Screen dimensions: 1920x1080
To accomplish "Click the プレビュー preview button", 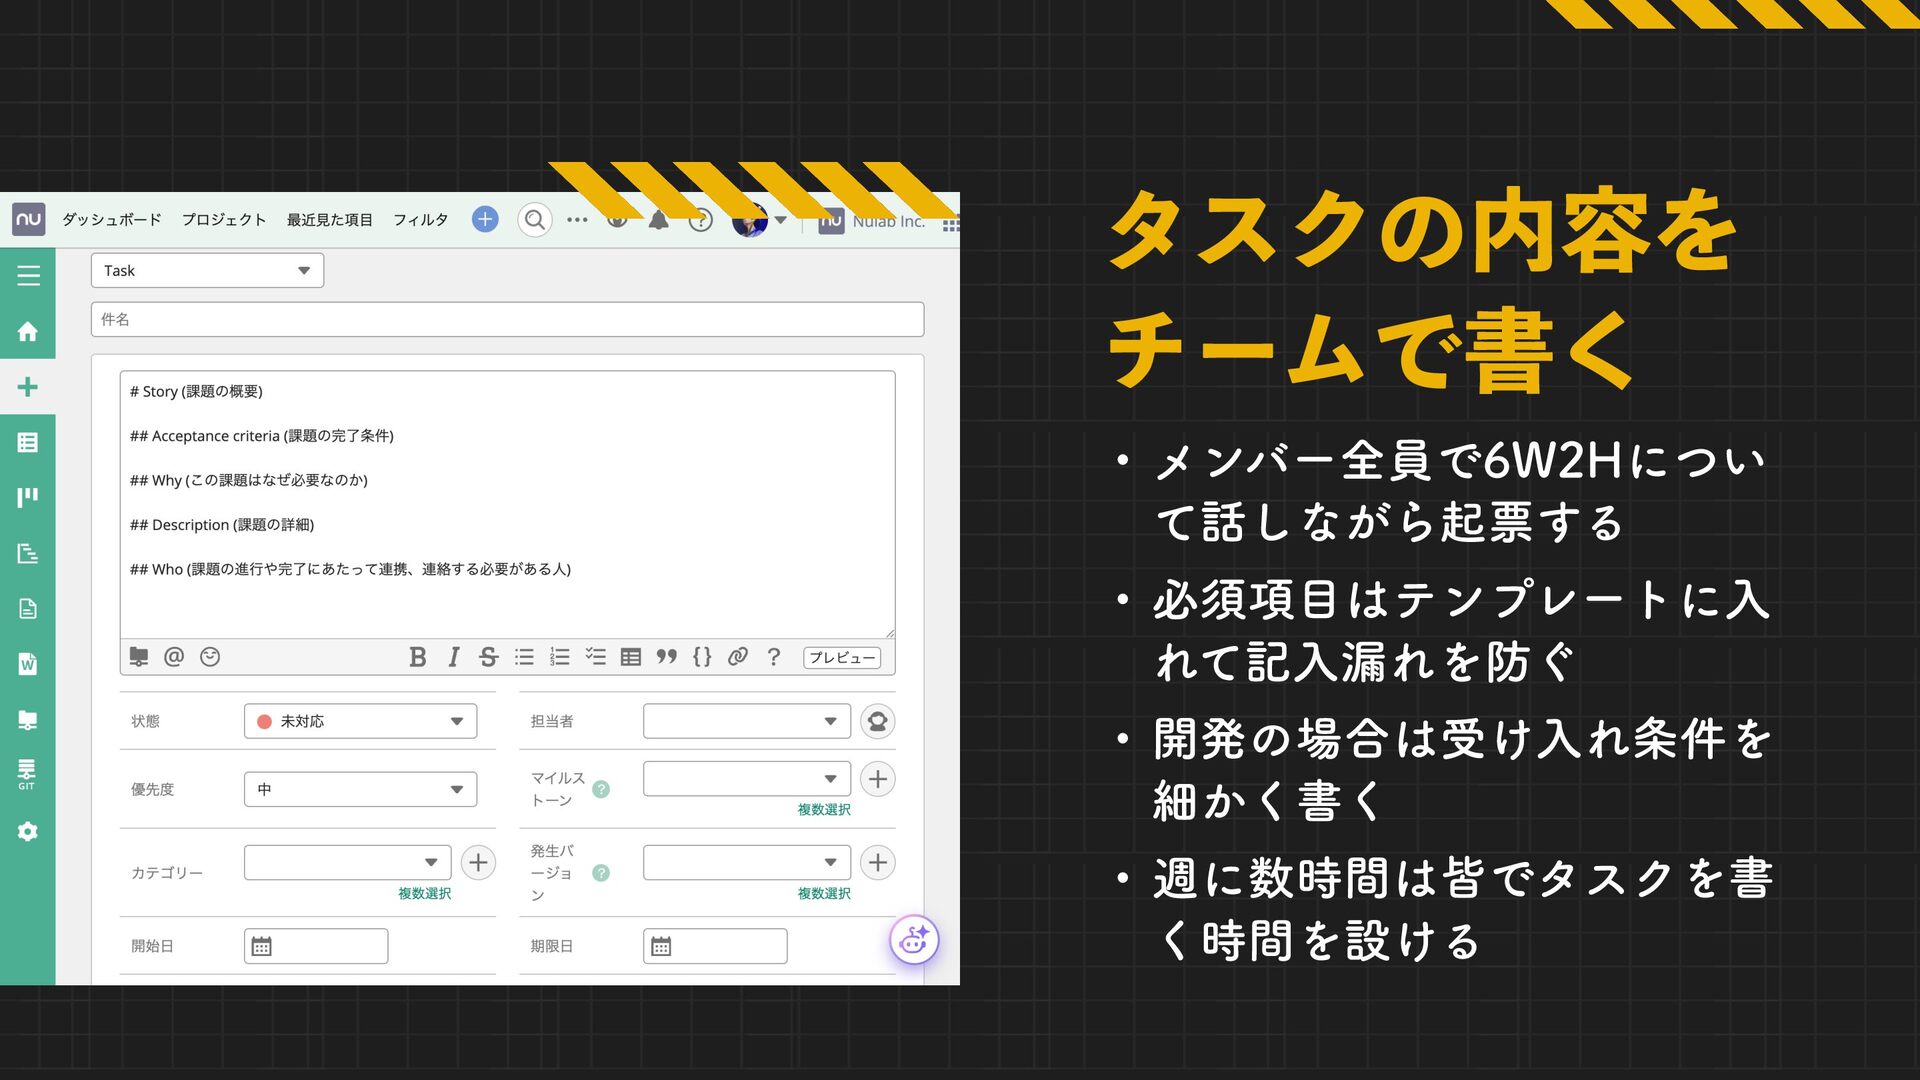I will (841, 657).
